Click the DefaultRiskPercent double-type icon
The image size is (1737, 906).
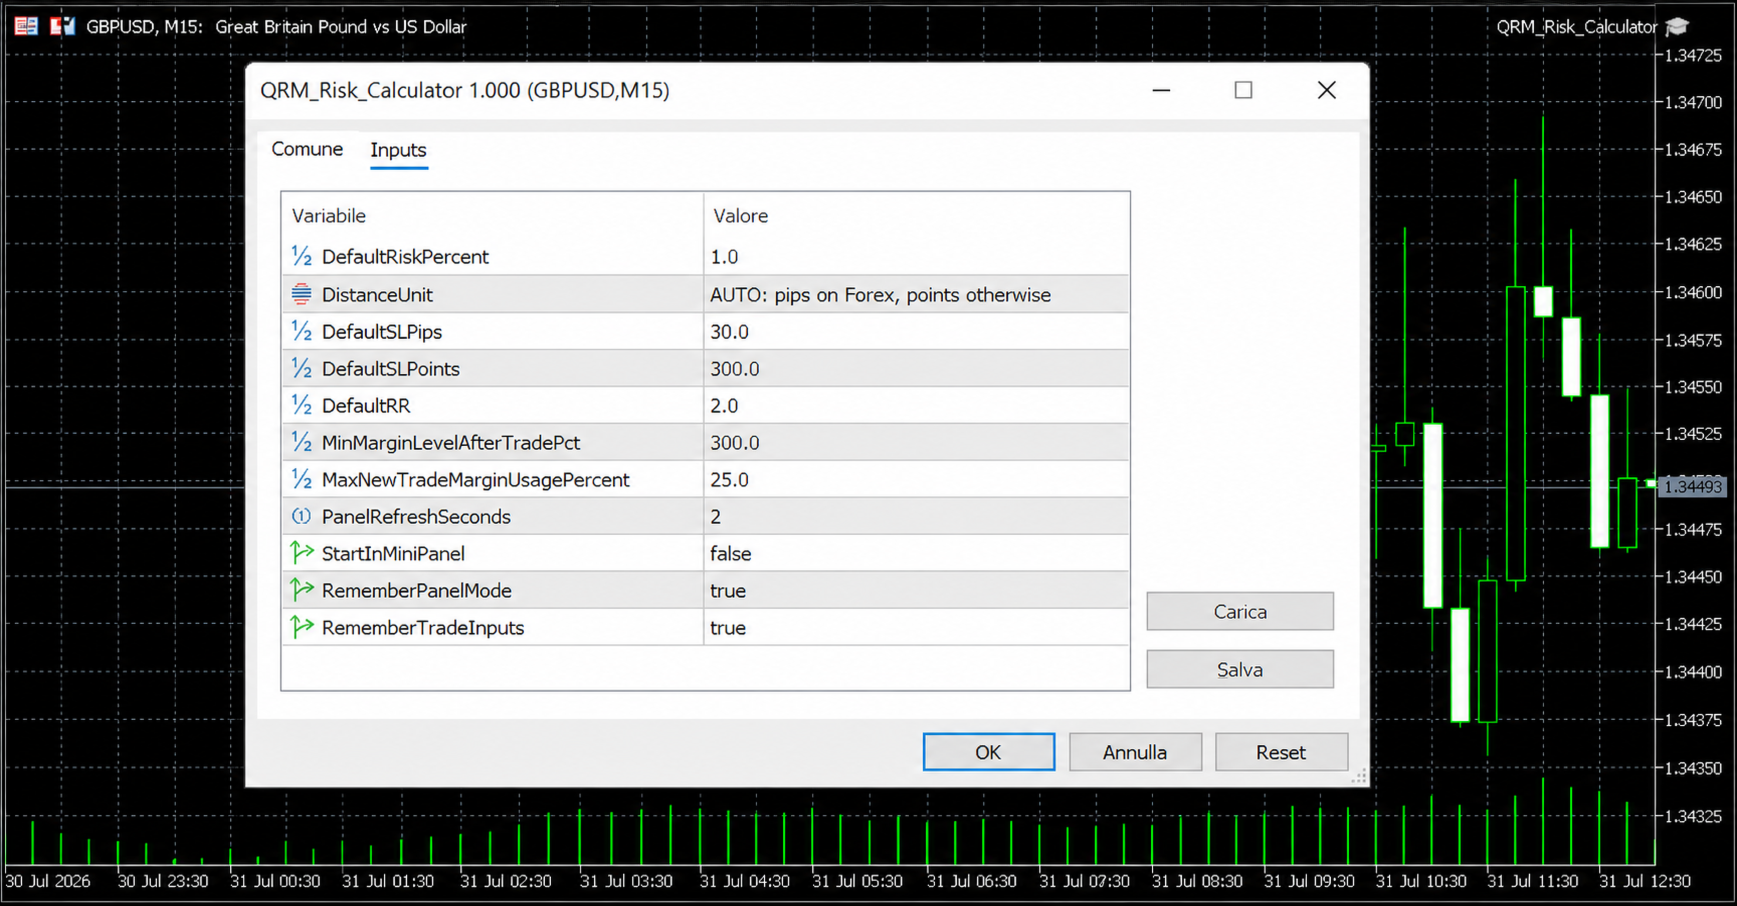301,256
